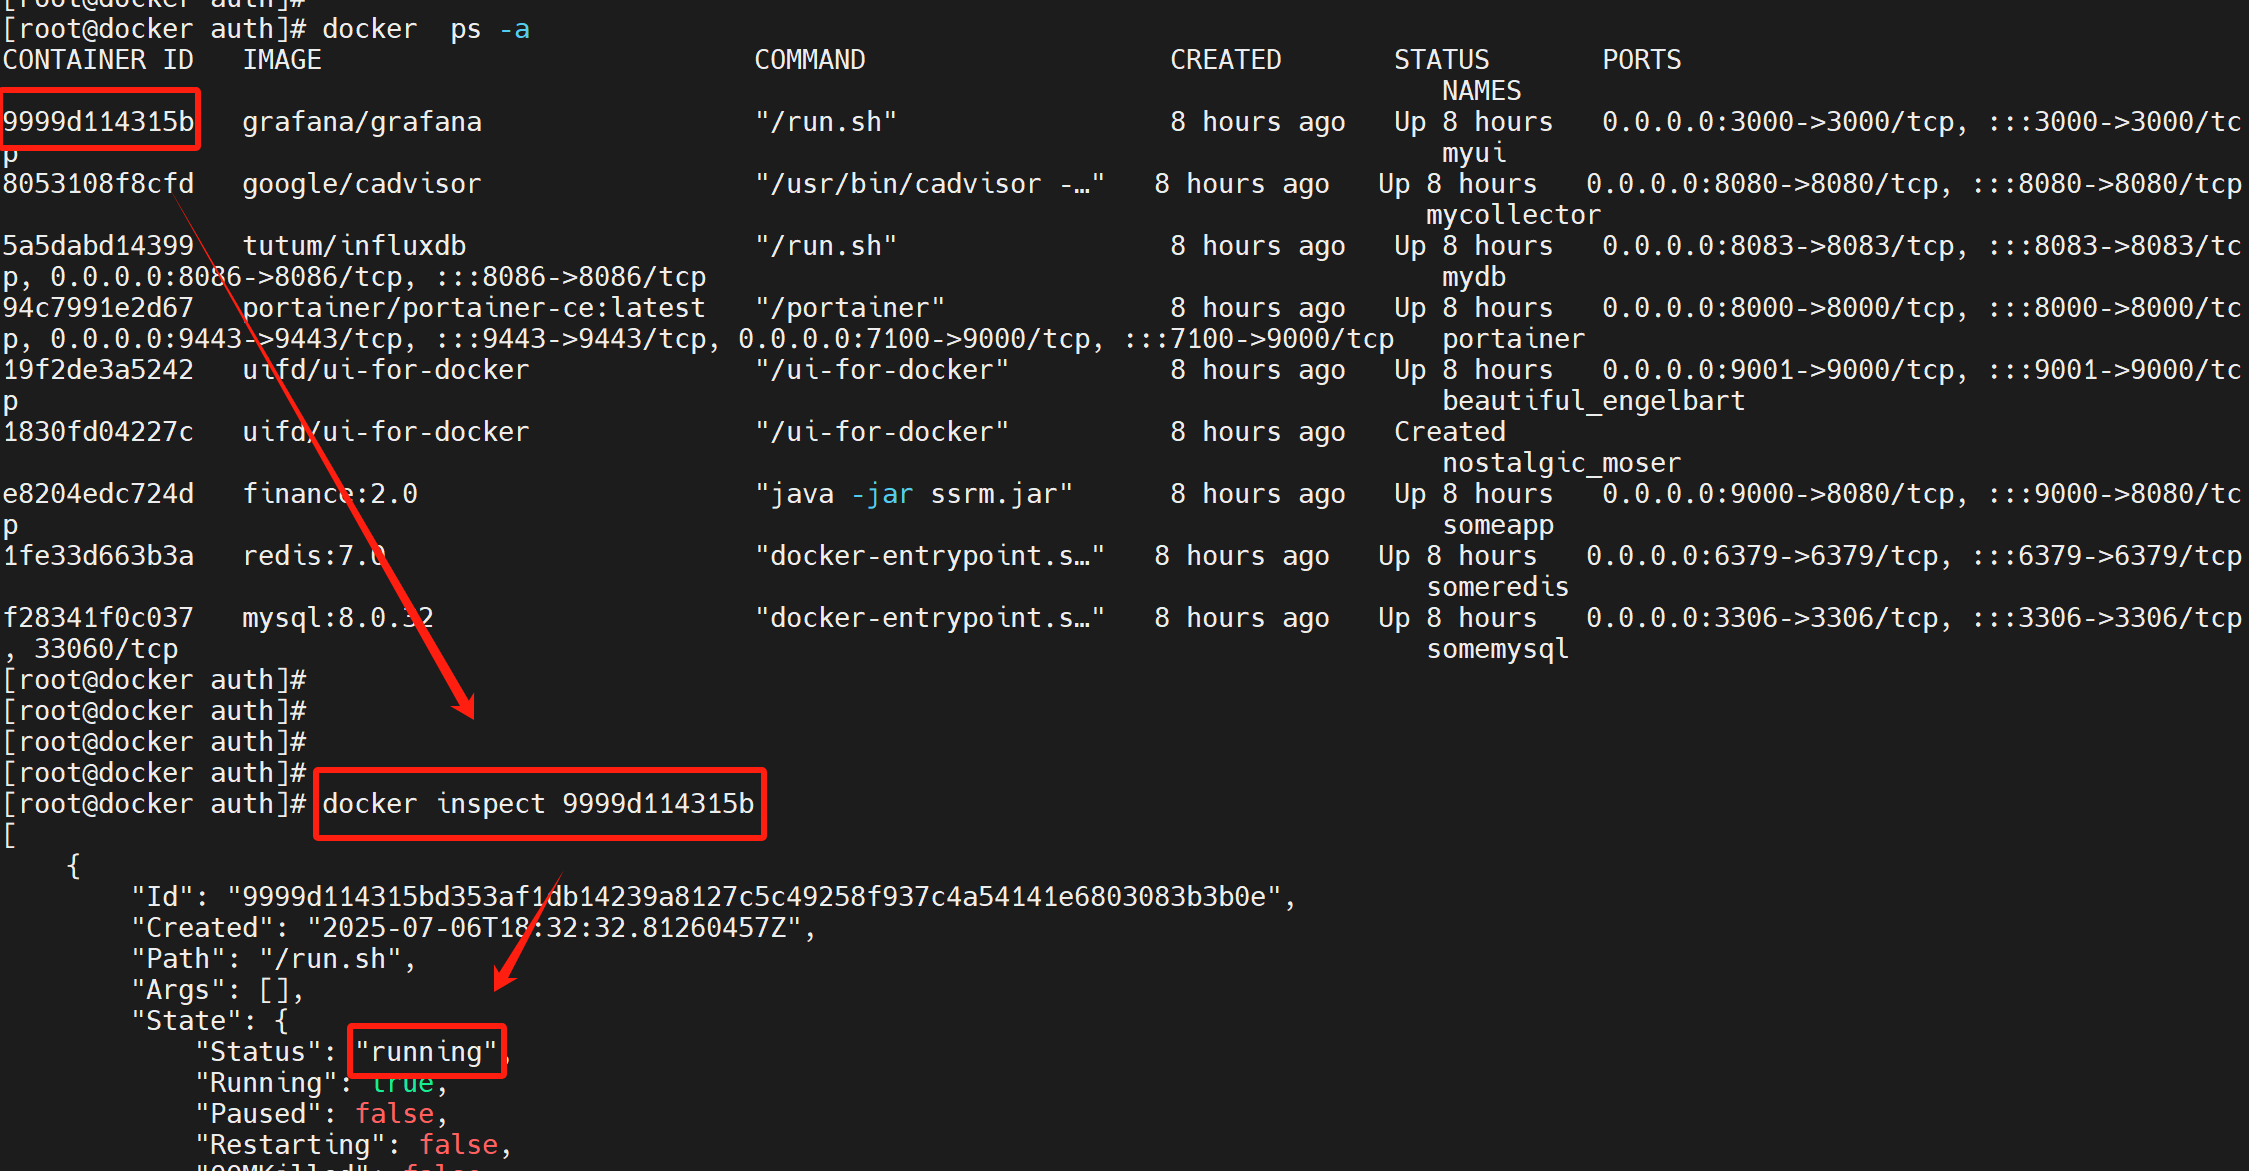Click container ID 9999d114315b in the ps listing
The width and height of the screenshot is (2249, 1171).
coord(98,121)
